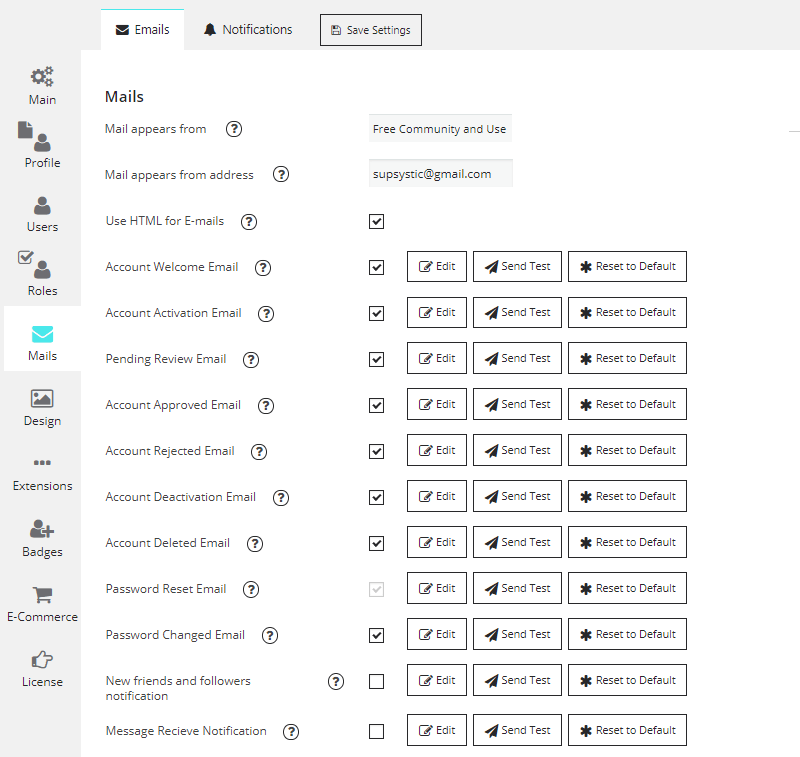The image size is (800, 757).
Task: Enable New friends and followers notification
Action: (377, 682)
